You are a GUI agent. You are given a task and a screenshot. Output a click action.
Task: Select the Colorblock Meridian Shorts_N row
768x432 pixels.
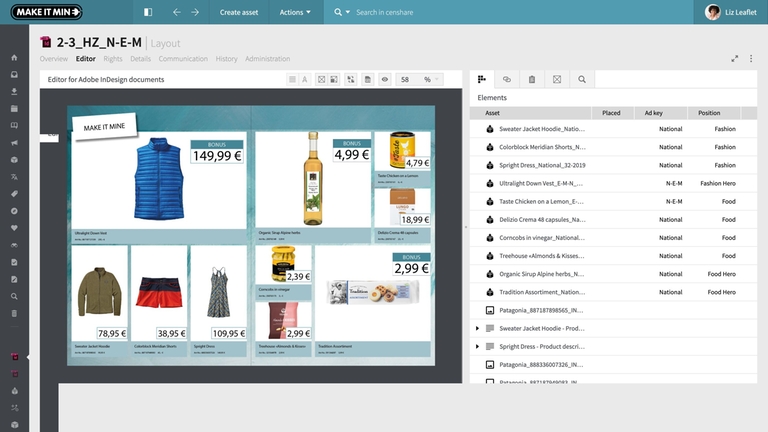point(613,147)
